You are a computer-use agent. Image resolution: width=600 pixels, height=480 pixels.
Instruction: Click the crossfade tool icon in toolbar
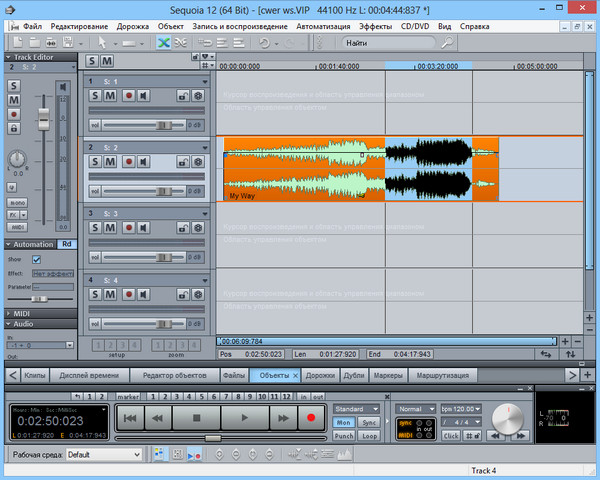pyautogui.click(x=163, y=43)
